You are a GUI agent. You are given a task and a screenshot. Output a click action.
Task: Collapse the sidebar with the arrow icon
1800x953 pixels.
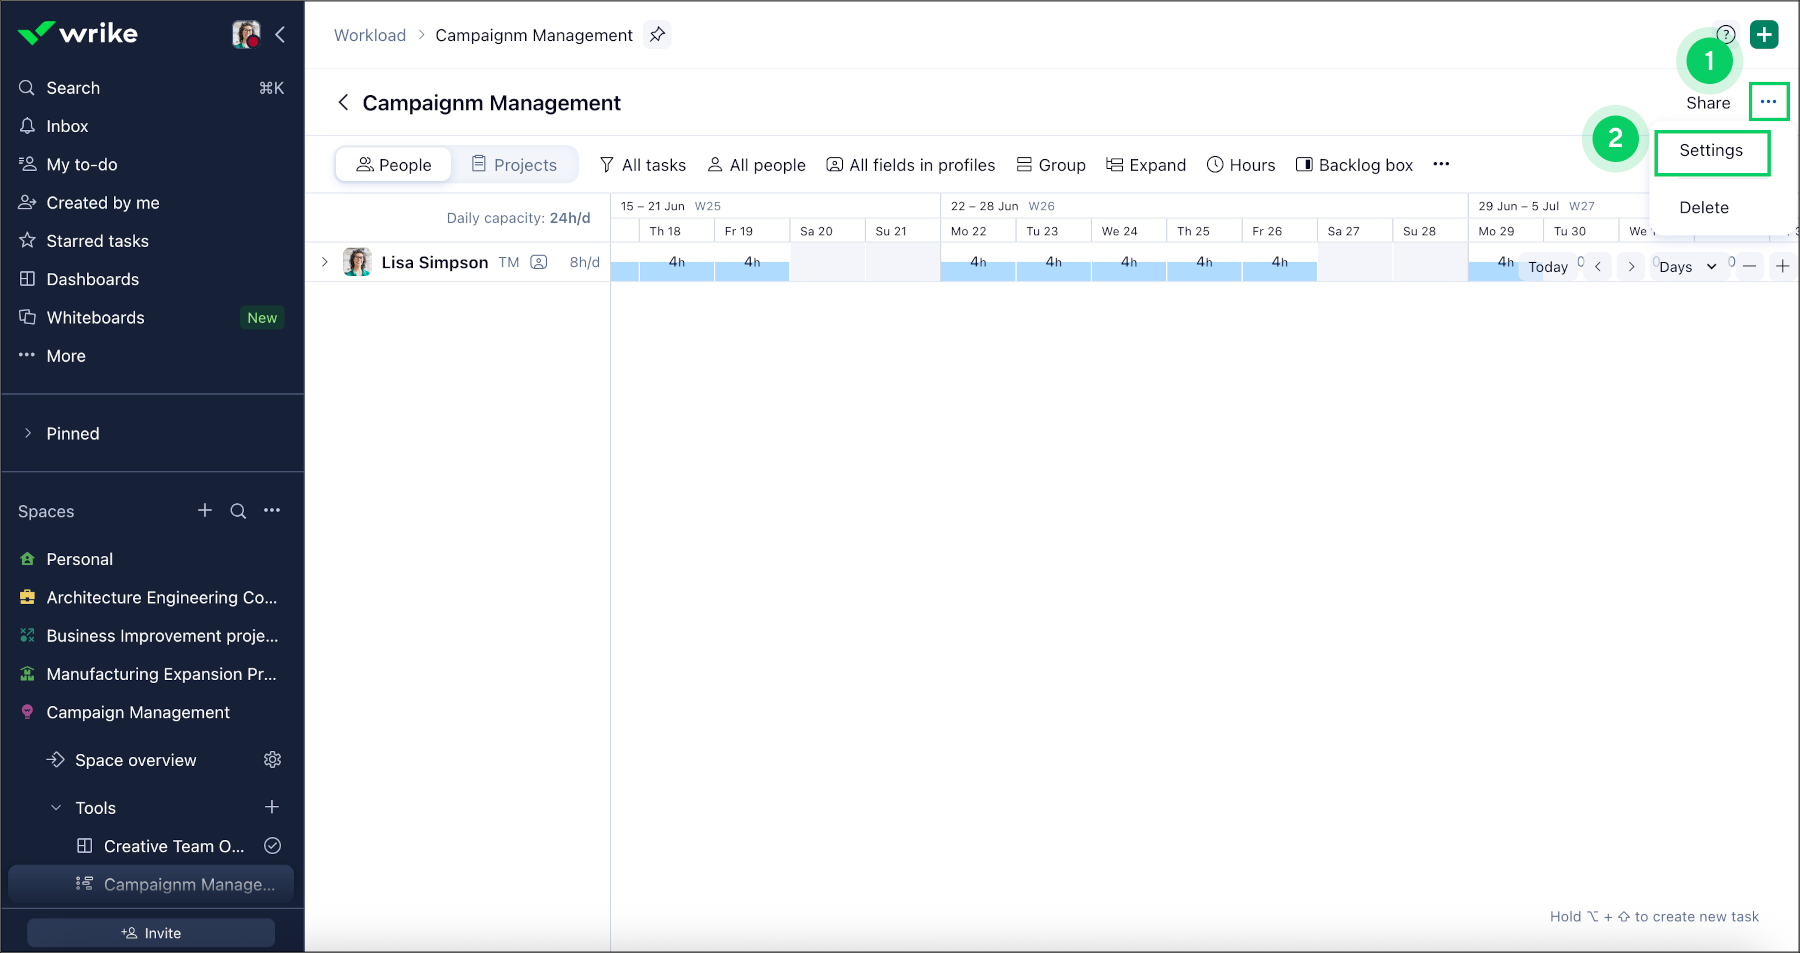pos(281,34)
